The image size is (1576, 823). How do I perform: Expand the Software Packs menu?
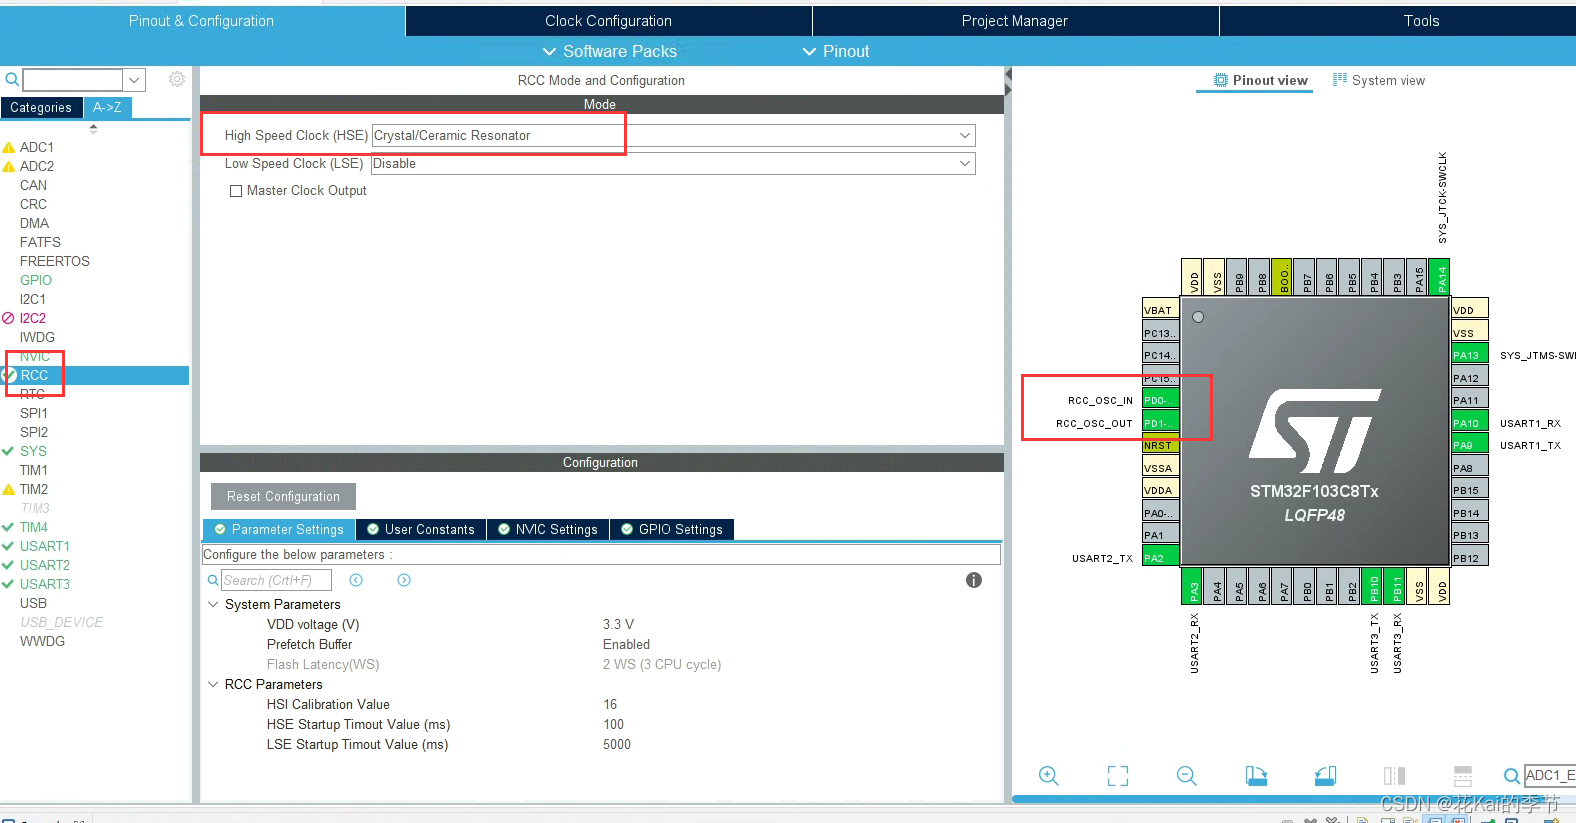(609, 51)
